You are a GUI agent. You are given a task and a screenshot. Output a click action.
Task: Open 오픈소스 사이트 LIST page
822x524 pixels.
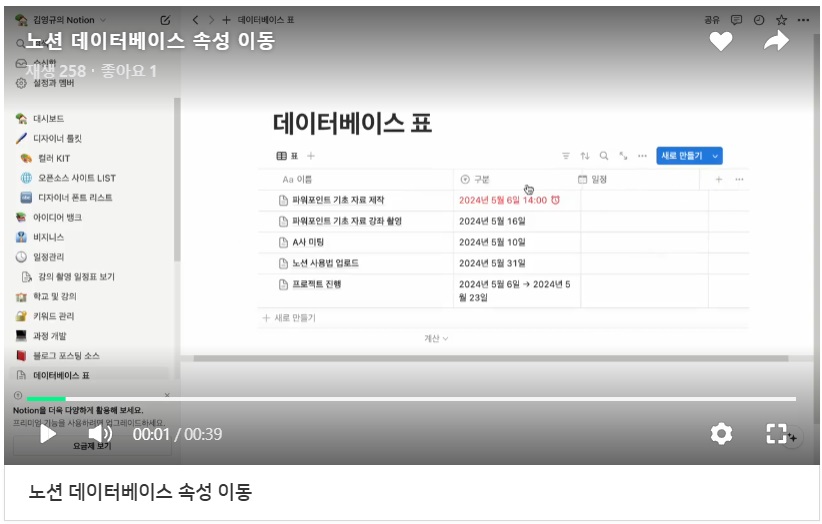tap(77, 178)
